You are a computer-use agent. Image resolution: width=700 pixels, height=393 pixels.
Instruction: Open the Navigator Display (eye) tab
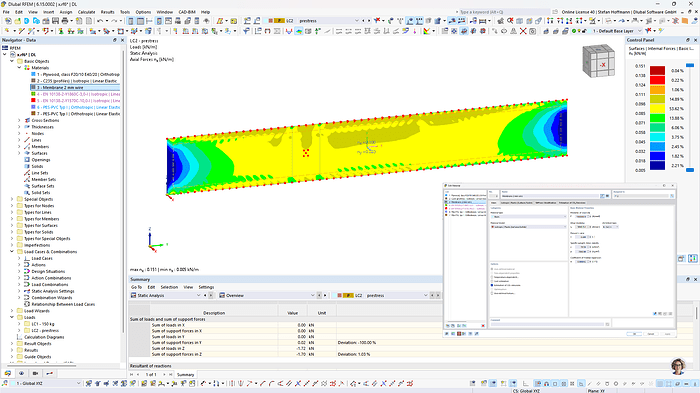[x=21, y=373]
